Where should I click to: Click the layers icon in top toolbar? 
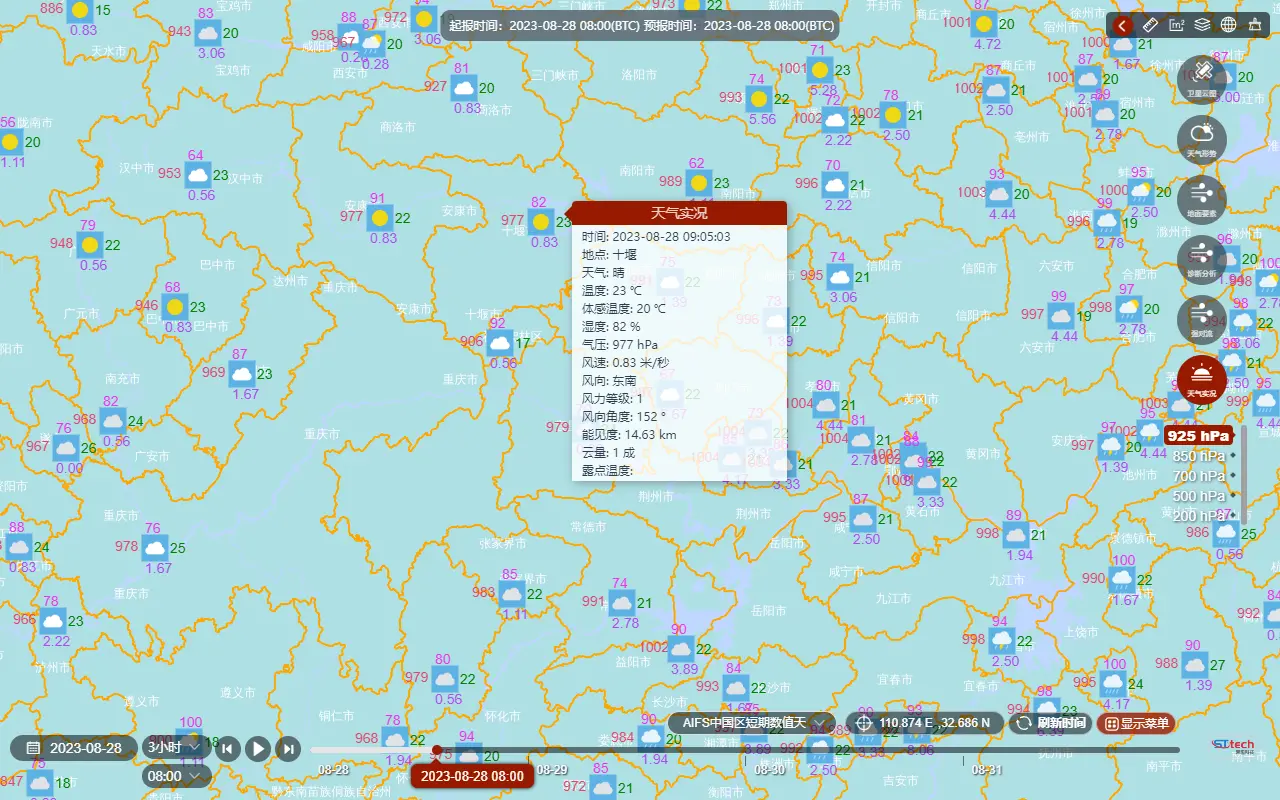tap(1201, 25)
